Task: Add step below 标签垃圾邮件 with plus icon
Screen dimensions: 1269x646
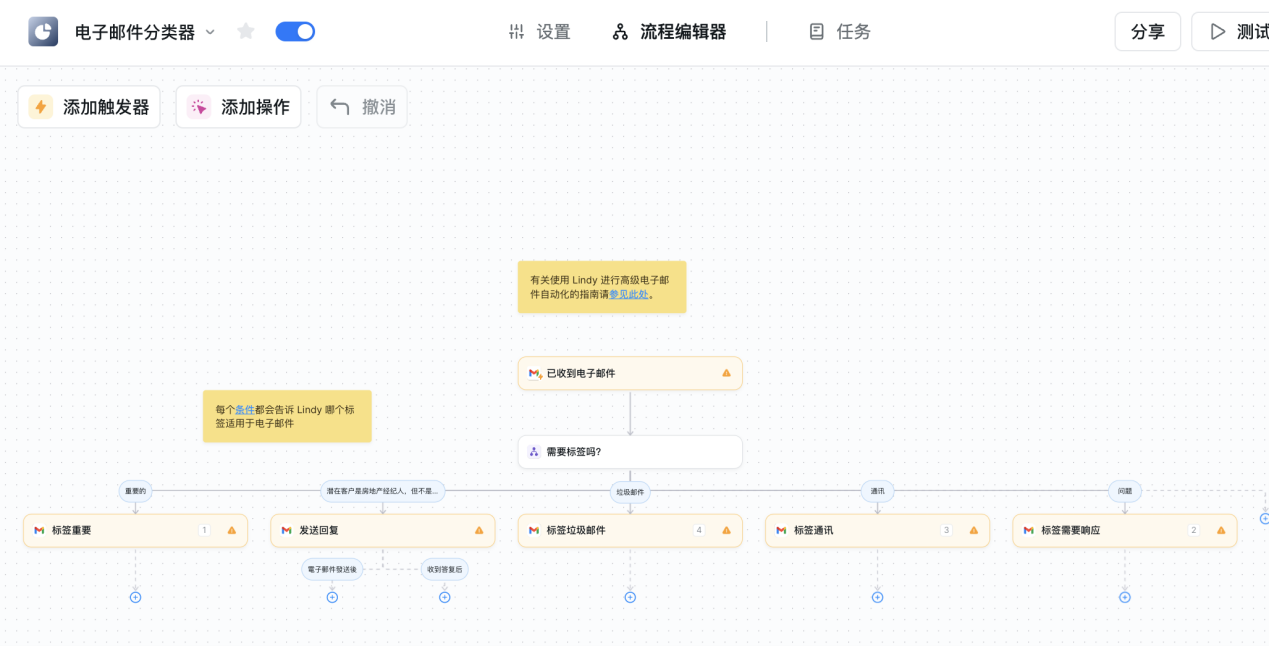Action: click(630, 597)
